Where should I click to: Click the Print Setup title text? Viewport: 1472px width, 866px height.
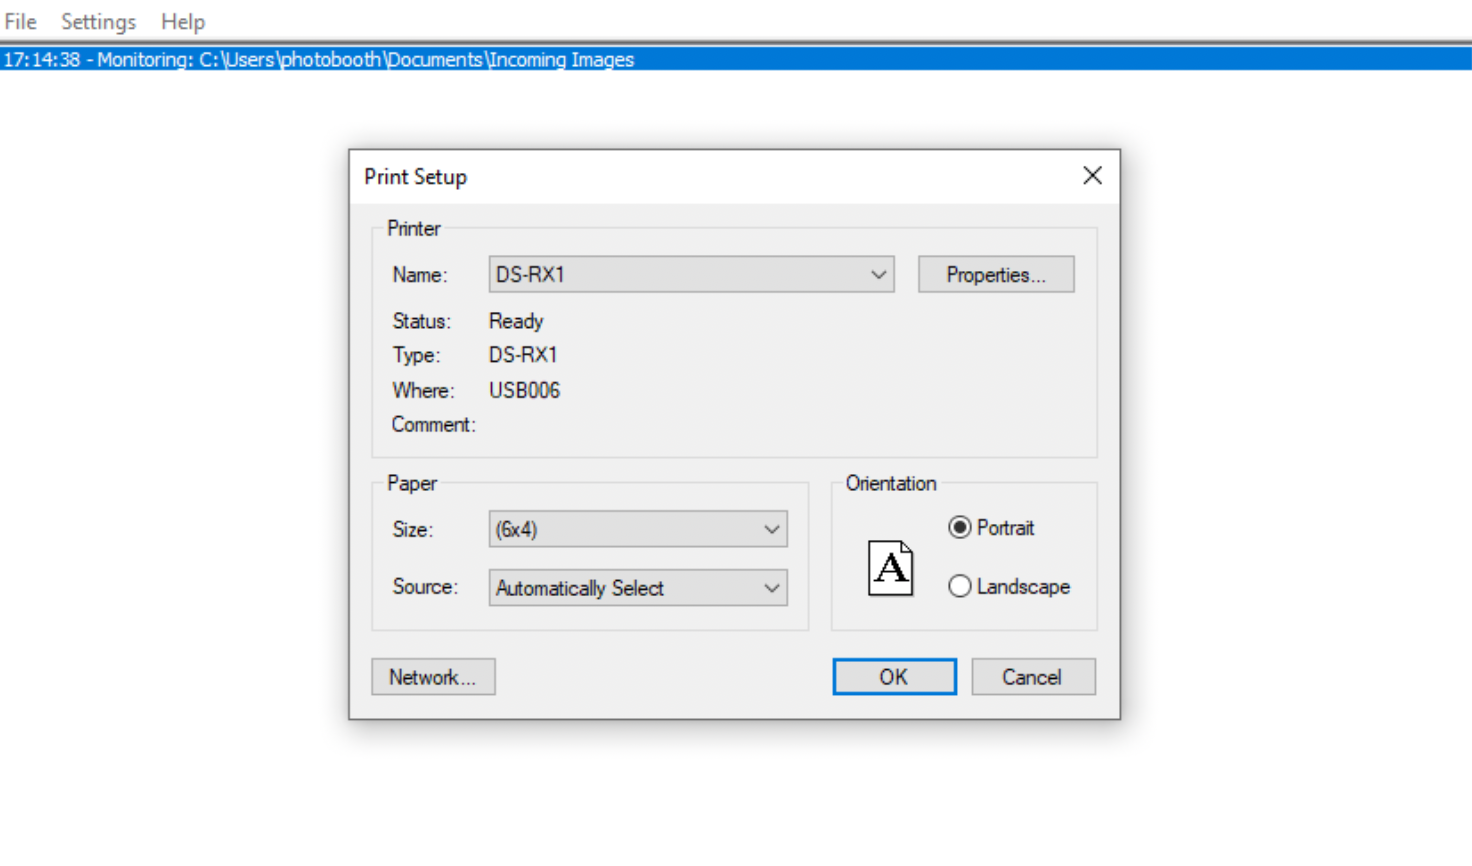(x=416, y=177)
